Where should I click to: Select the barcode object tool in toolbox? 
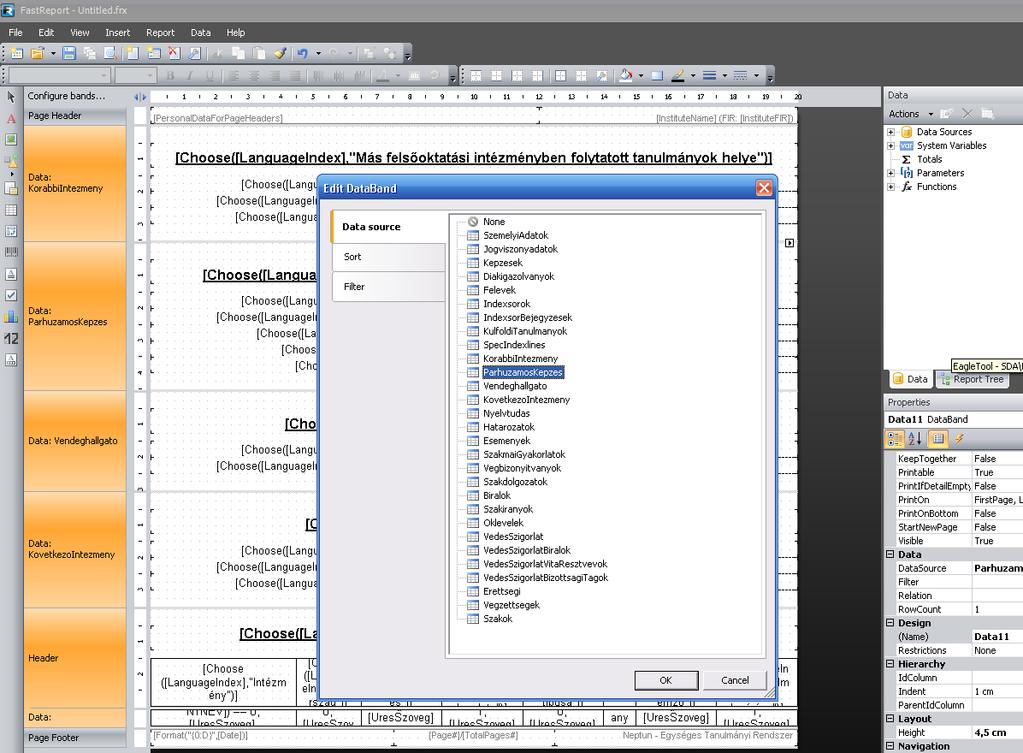tap(11, 253)
